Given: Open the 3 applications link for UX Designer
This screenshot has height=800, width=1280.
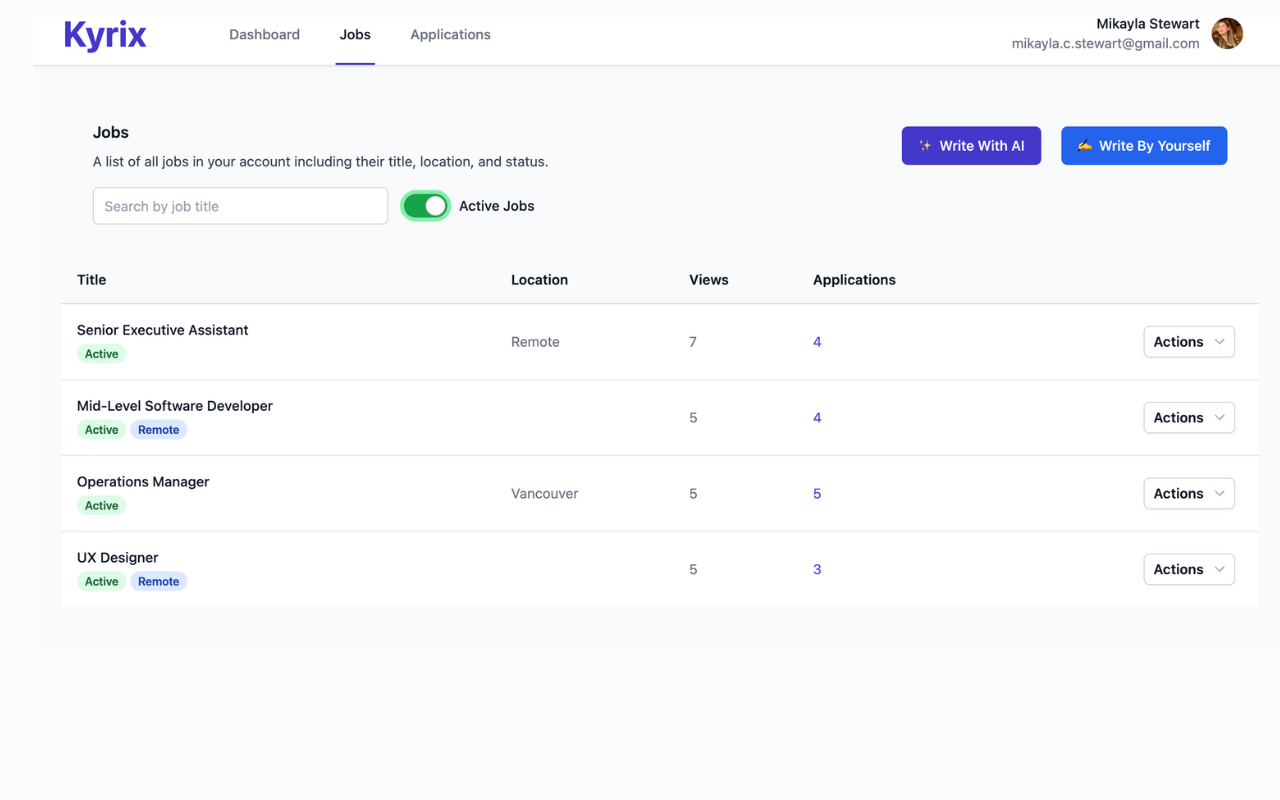Looking at the screenshot, I should pos(817,569).
